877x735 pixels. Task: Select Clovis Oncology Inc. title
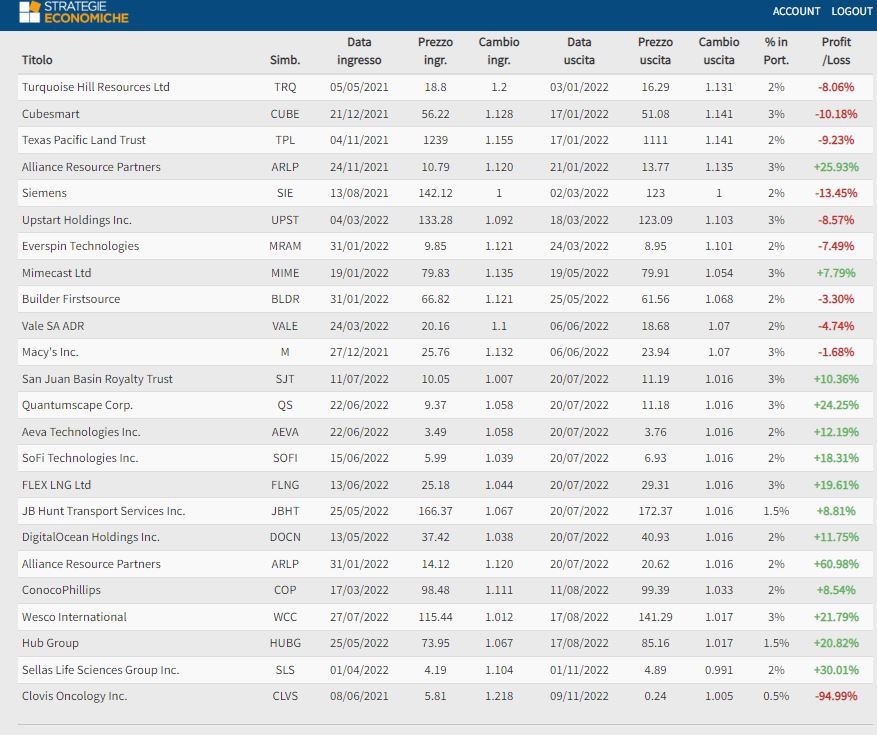tap(74, 696)
